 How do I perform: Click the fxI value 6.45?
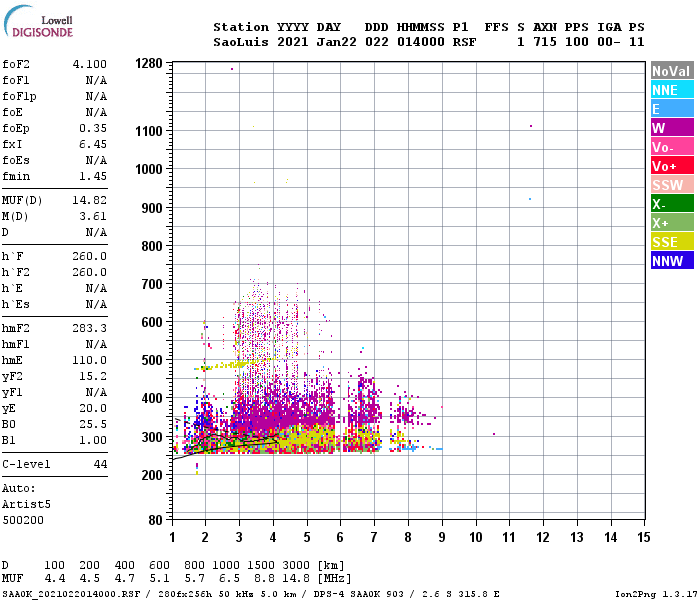point(93,144)
